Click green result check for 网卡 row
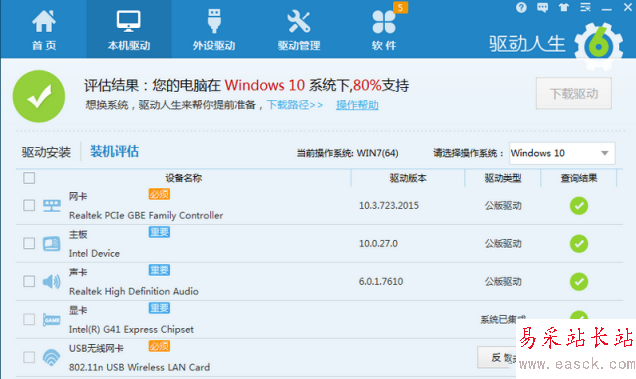 579,206
